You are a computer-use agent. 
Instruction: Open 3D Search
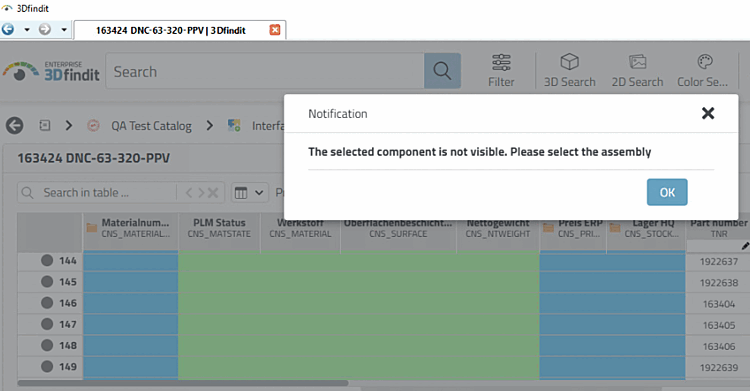tap(569, 71)
